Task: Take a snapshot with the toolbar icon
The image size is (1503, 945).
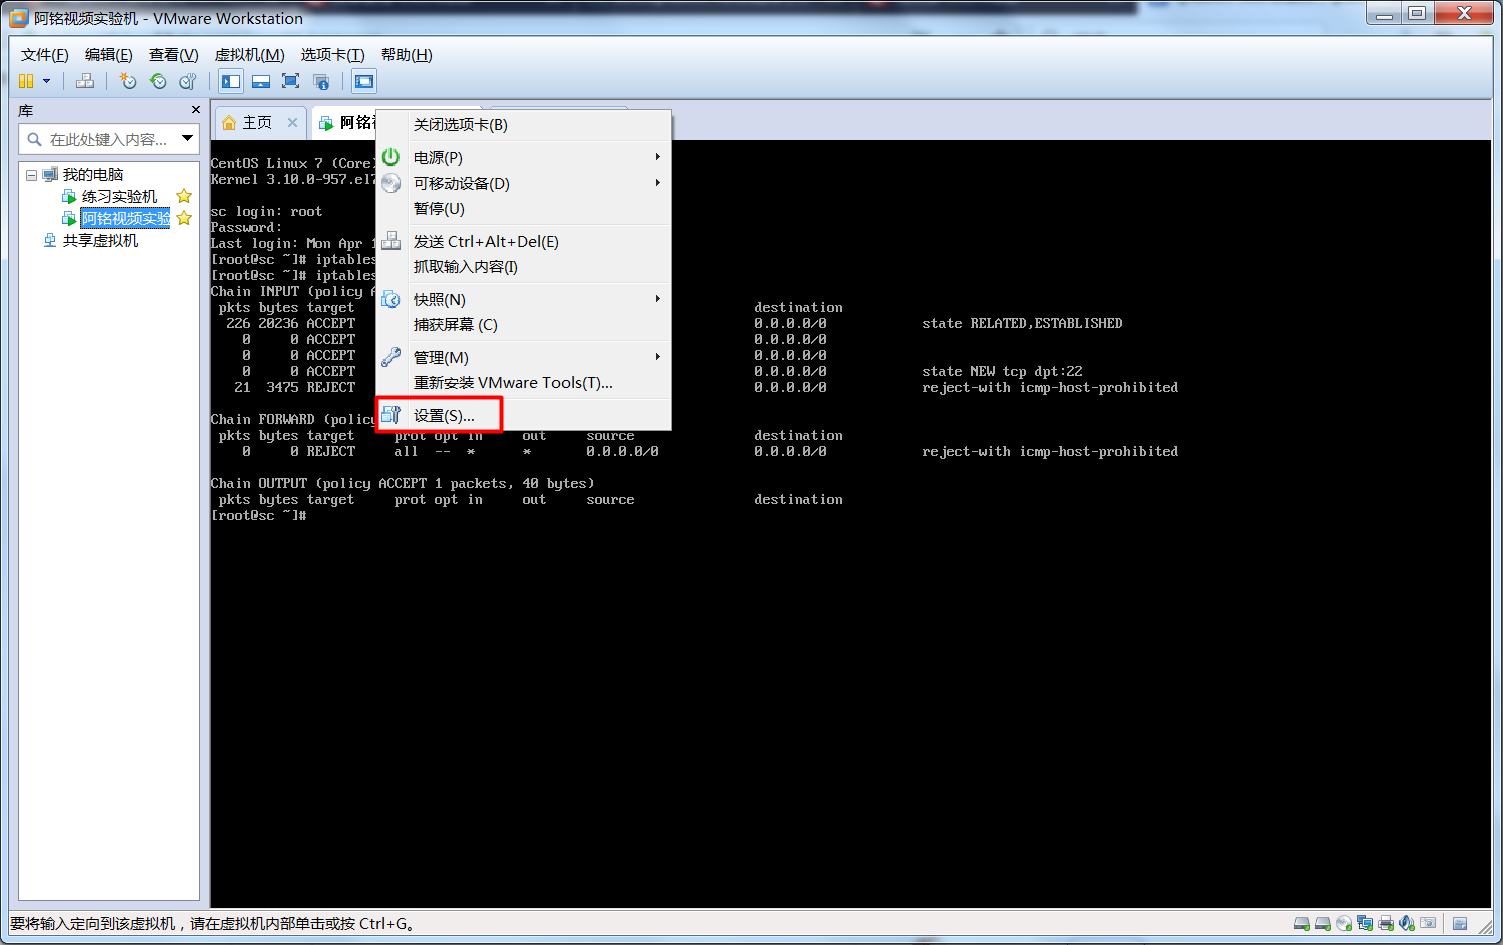Action: point(127,81)
